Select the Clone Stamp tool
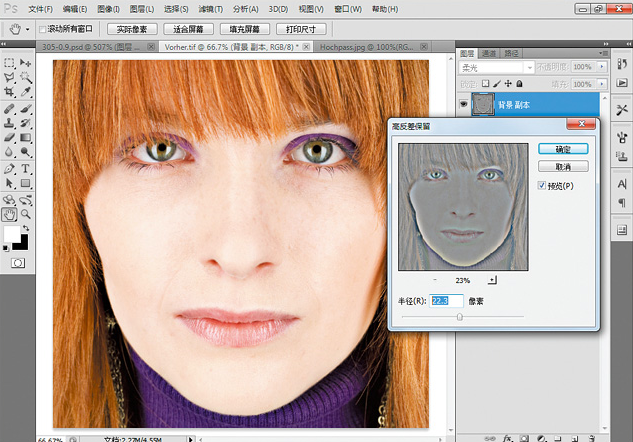Screen dimensions: 633x442 click(x=9, y=123)
